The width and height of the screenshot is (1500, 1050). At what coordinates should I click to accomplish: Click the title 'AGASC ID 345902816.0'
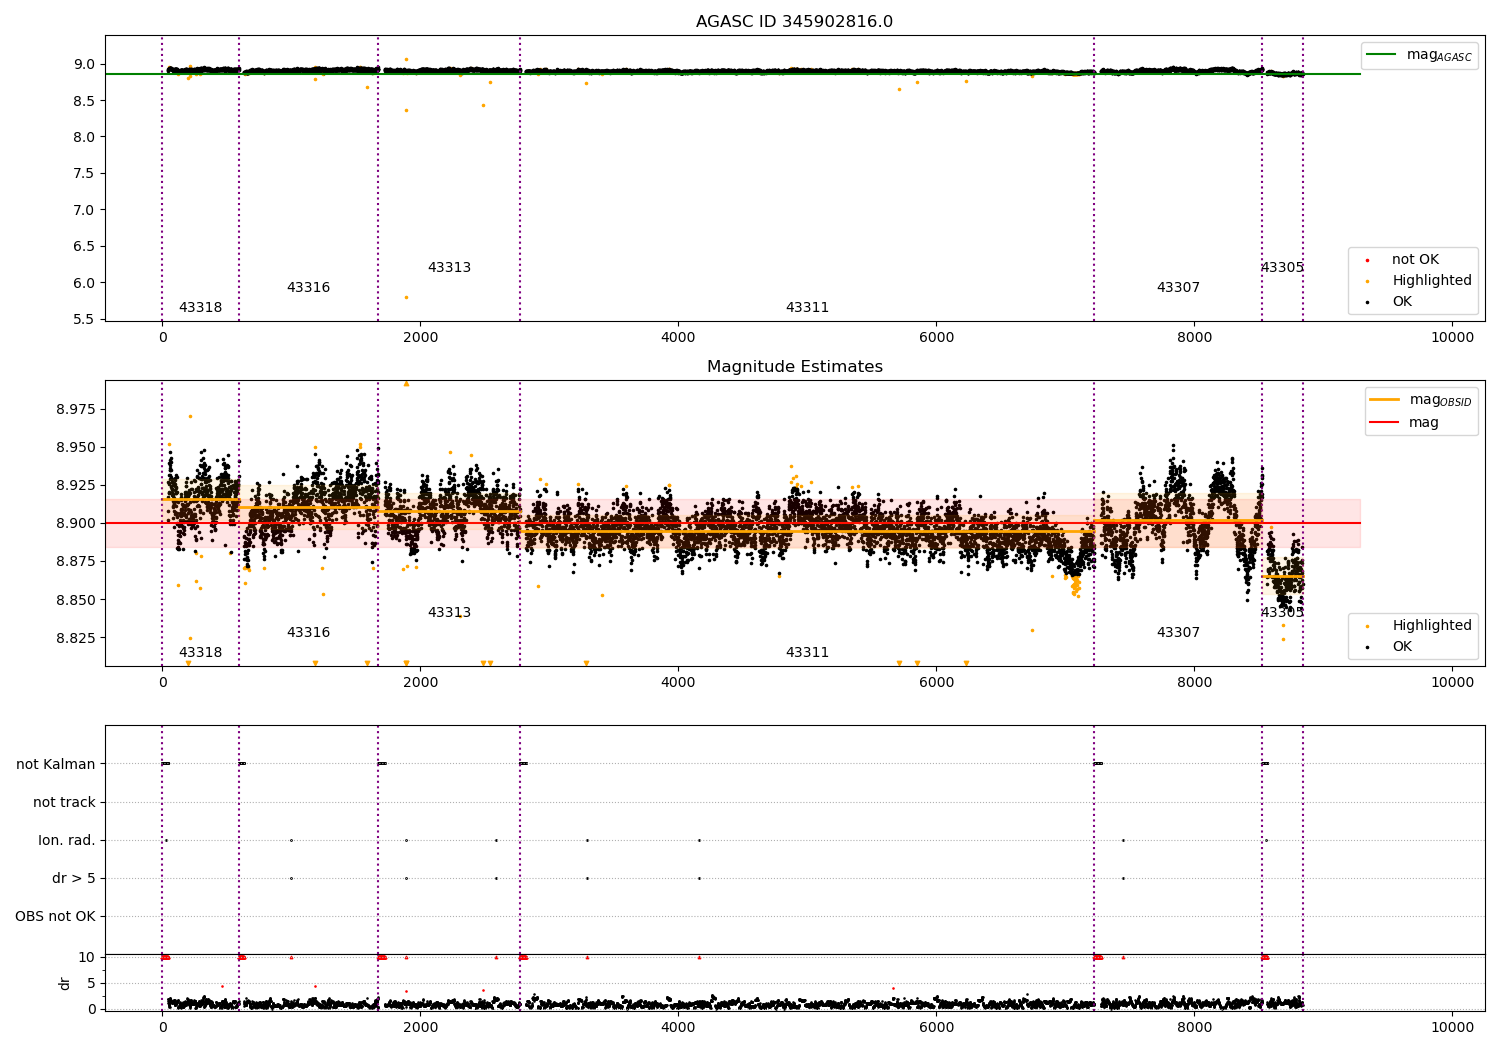click(794, 22)
